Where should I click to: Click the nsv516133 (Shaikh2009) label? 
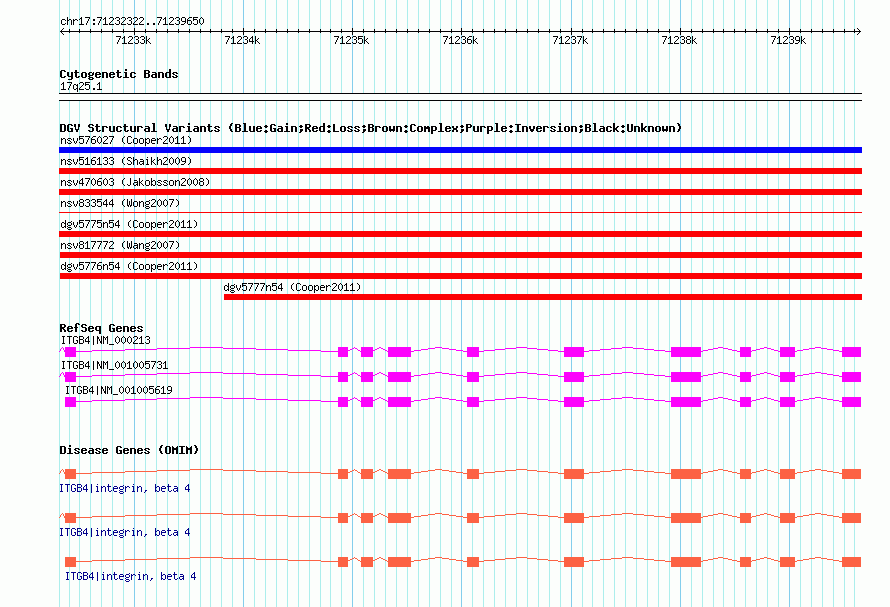(126, 161)
